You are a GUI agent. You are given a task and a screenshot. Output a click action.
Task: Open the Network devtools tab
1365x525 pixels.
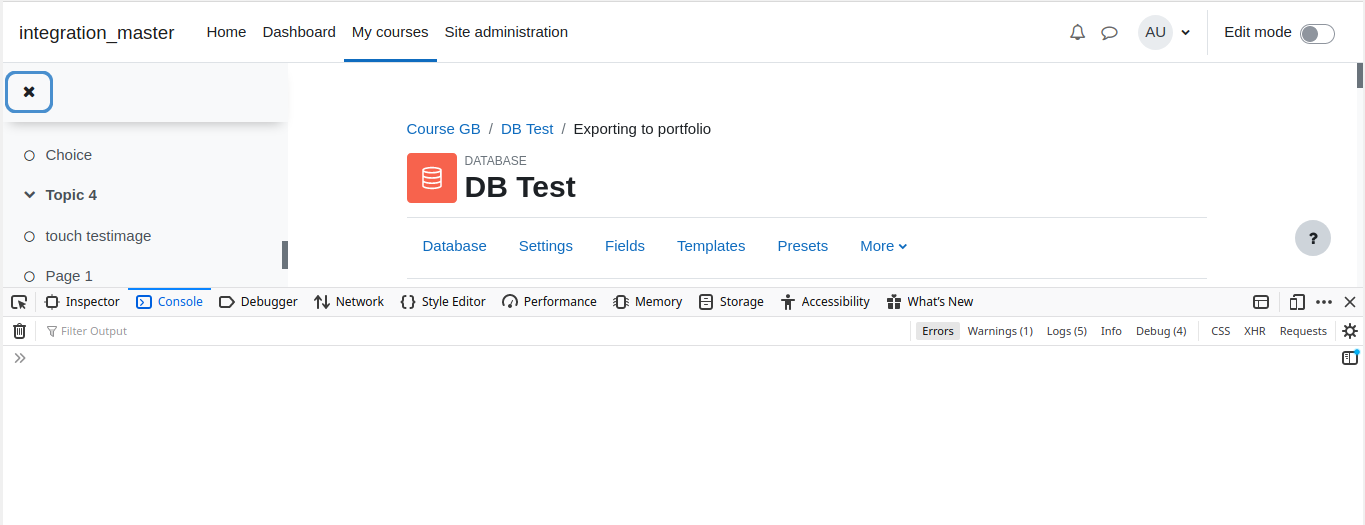(349, 302)
